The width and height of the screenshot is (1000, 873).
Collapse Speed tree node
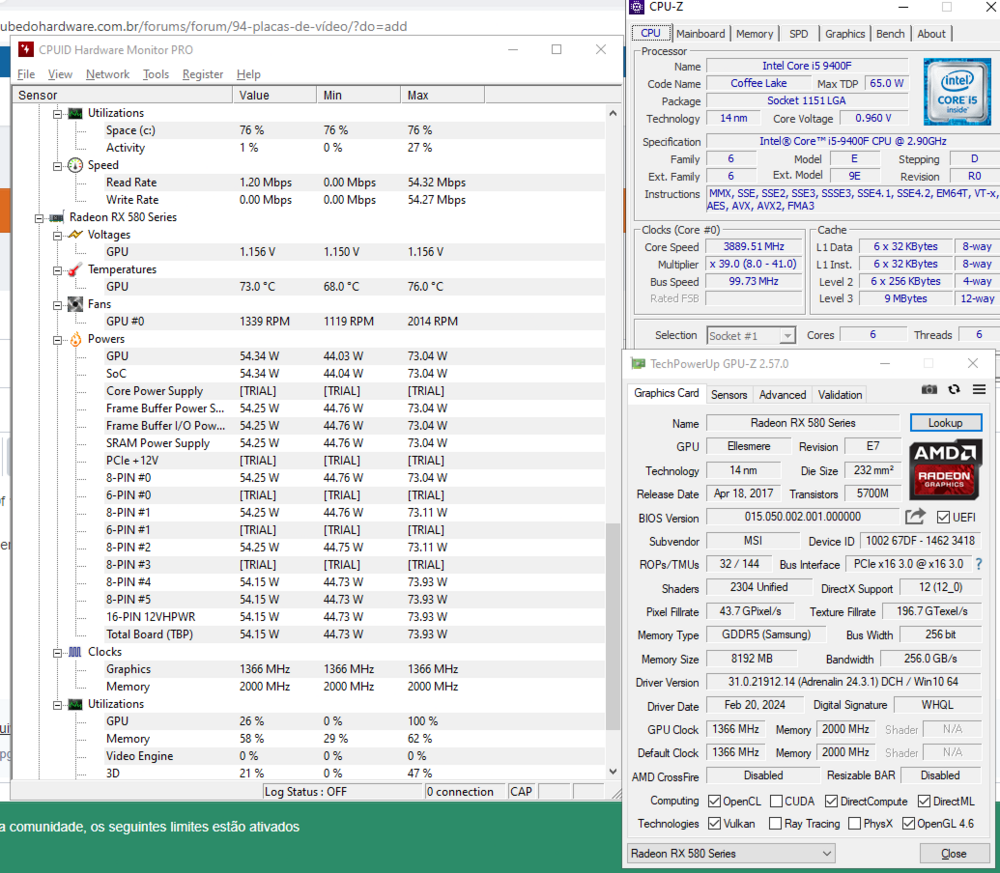[57, 166]
